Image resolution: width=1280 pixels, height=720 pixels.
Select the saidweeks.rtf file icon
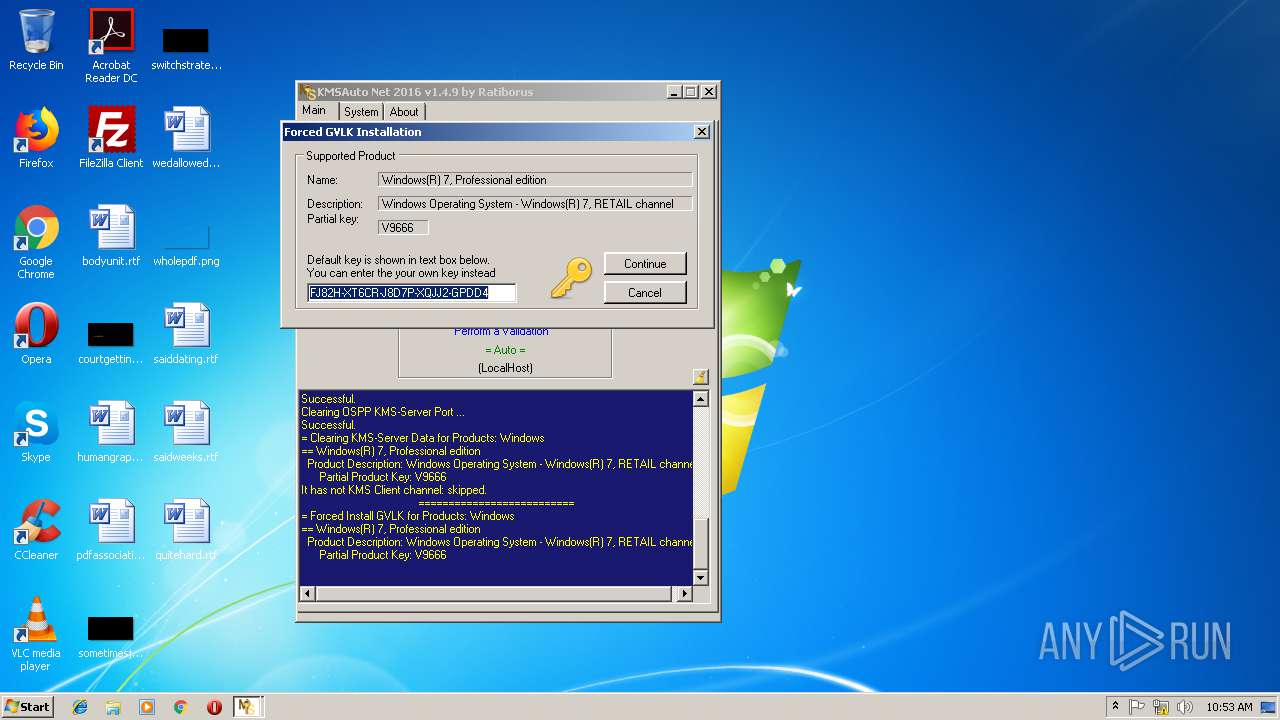click(x=186, y=432)
